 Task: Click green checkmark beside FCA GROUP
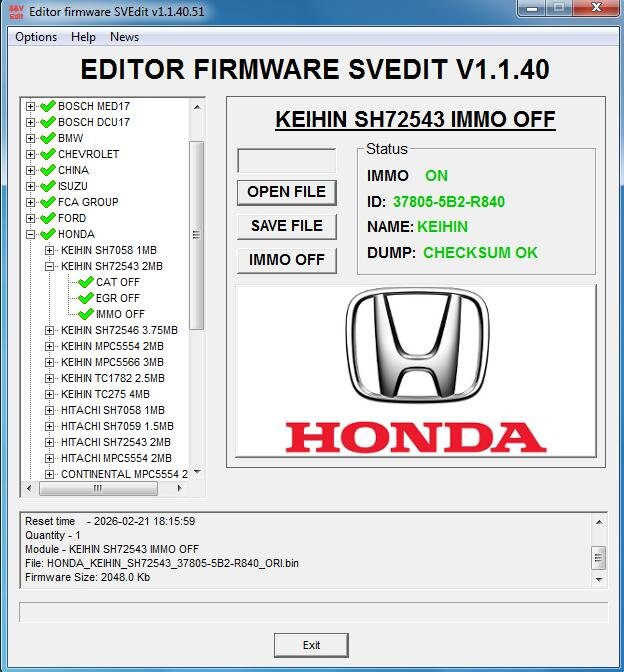[48, 202]
